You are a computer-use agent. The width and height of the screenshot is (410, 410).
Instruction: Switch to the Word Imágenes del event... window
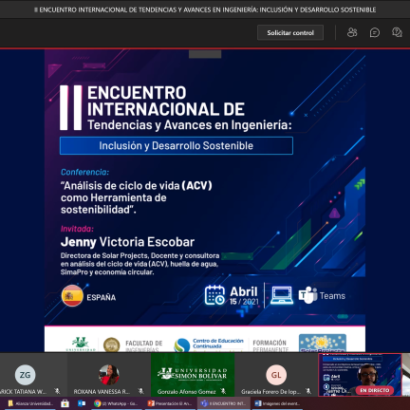click(277, 403)
